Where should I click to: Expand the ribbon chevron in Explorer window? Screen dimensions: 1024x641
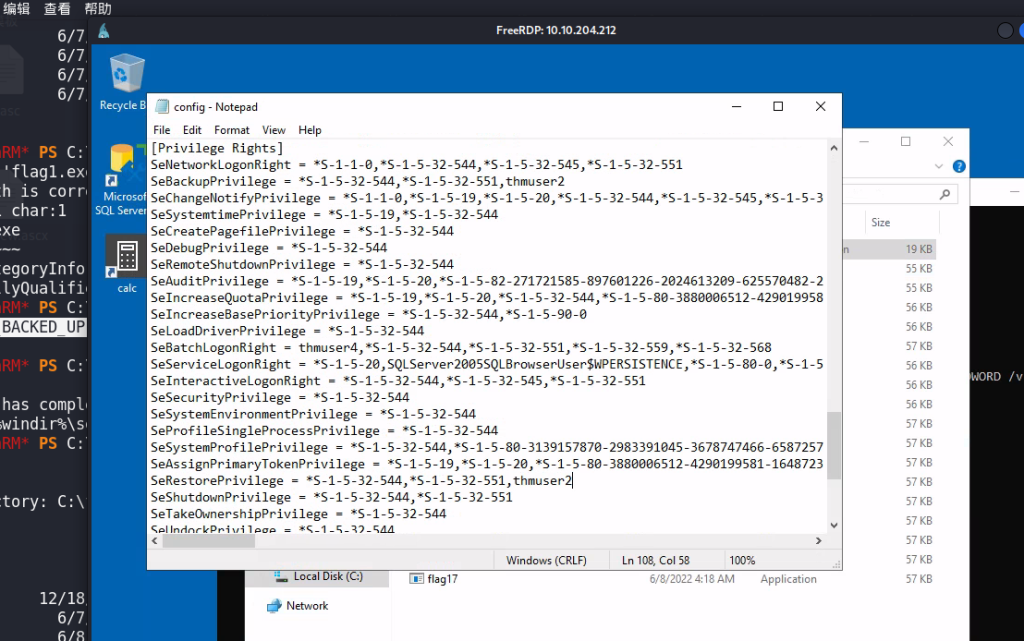(938, 166)
